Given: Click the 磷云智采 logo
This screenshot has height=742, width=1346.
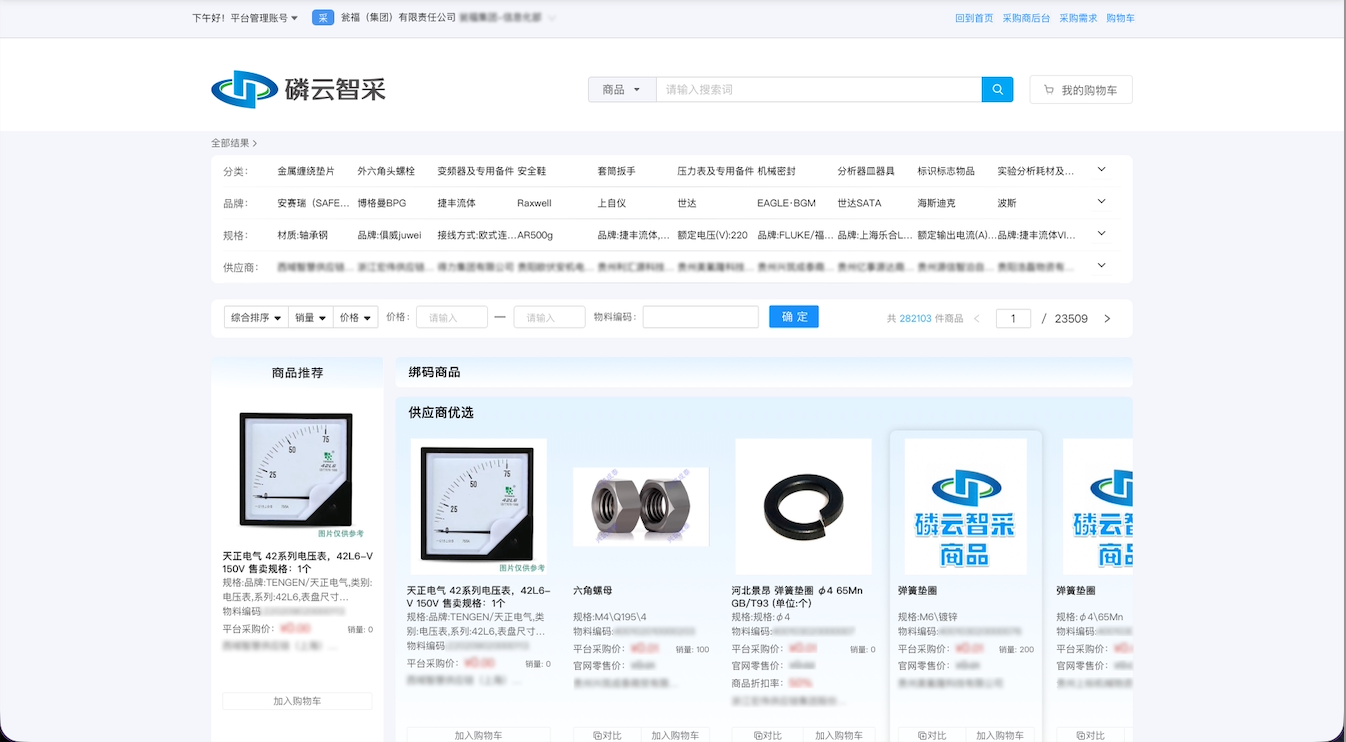Looking at the screenshot, I should coord(298,90).
